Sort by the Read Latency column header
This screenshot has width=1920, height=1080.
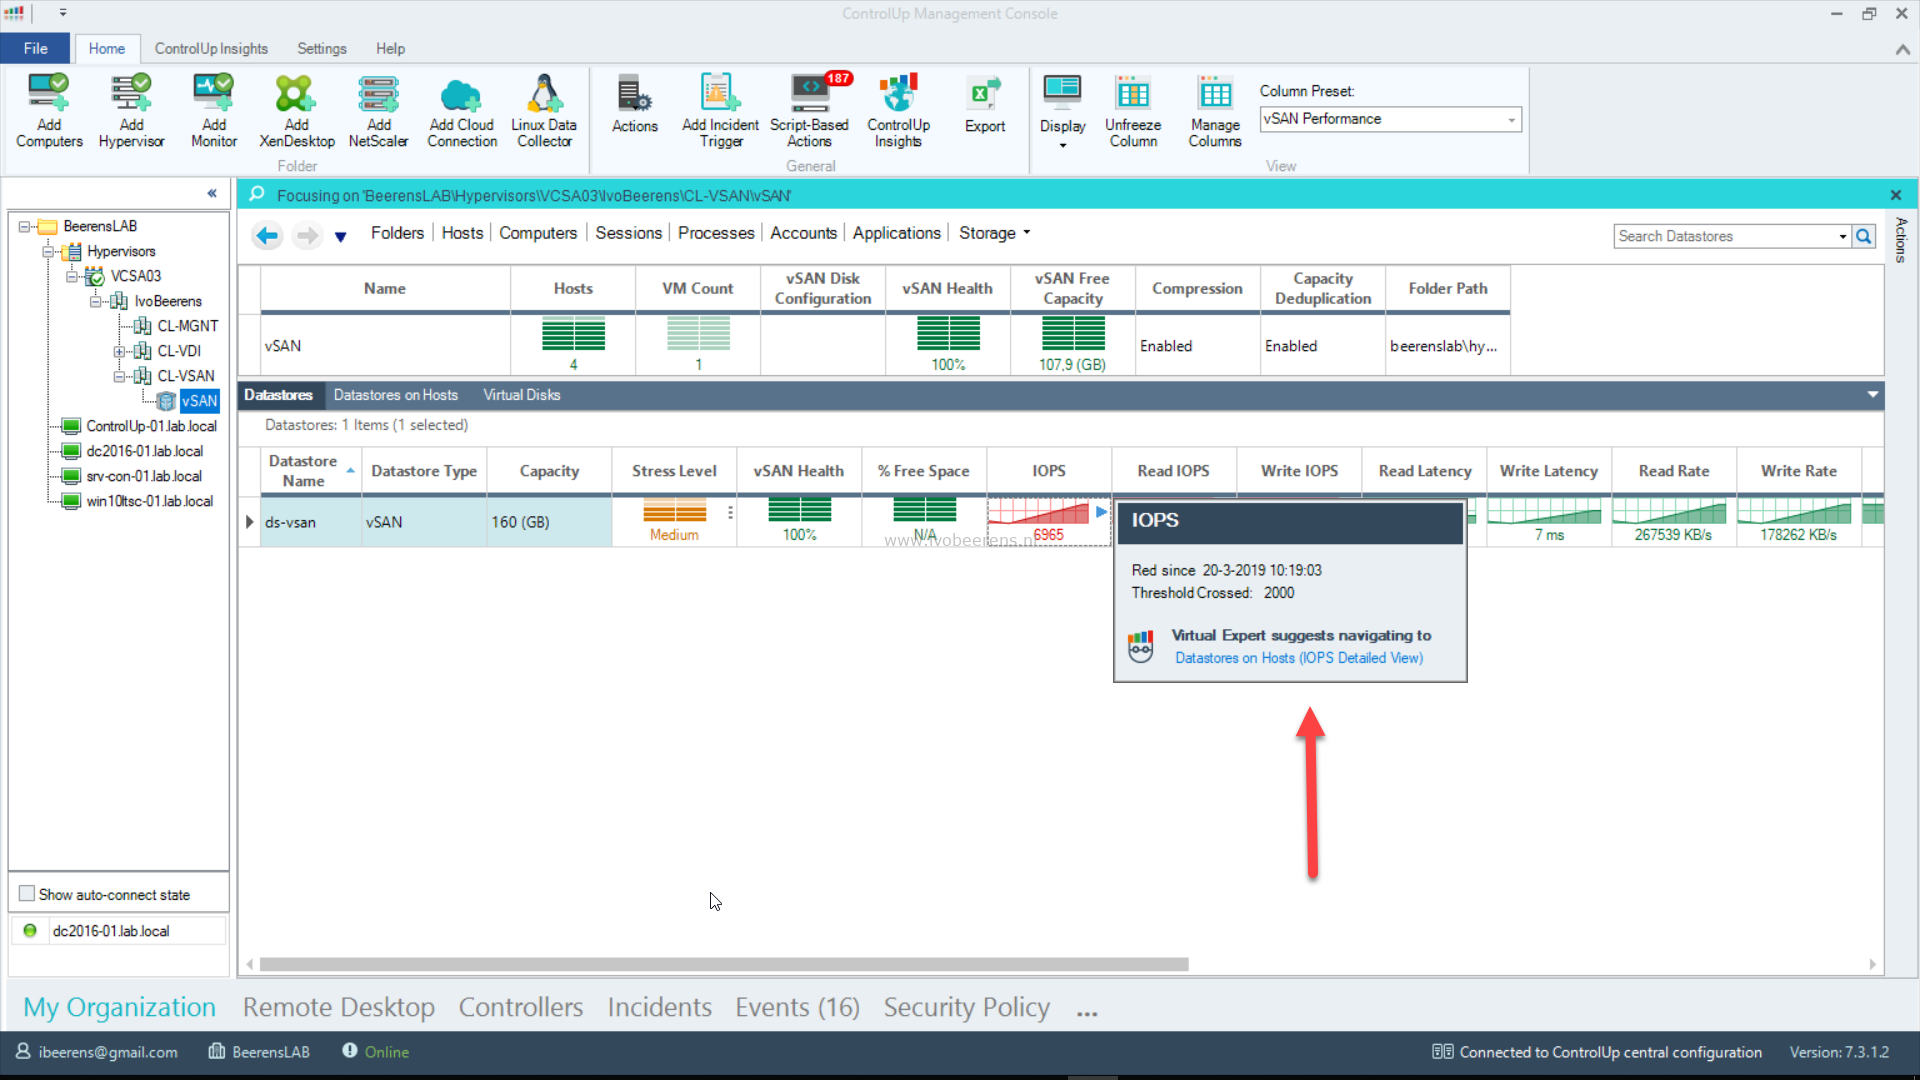(x=1424, y=471)
